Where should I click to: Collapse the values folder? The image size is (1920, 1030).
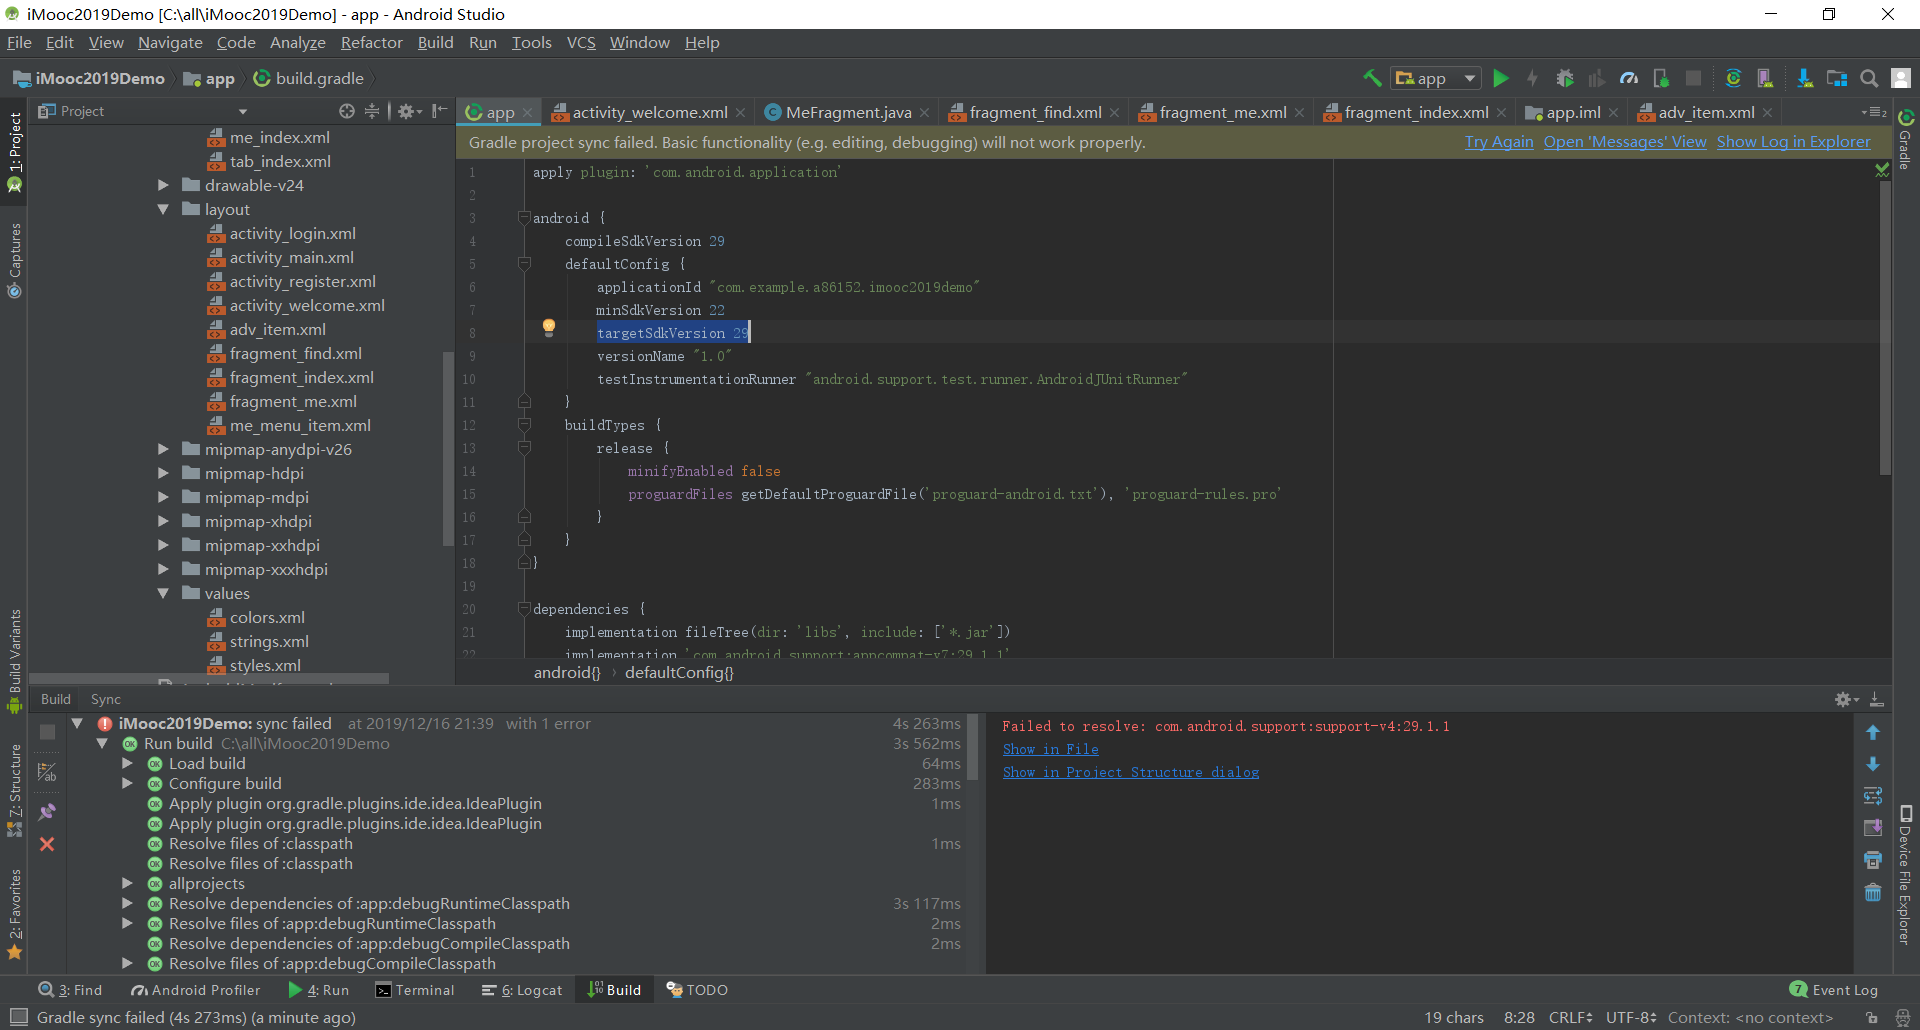(x=163, y=593)
